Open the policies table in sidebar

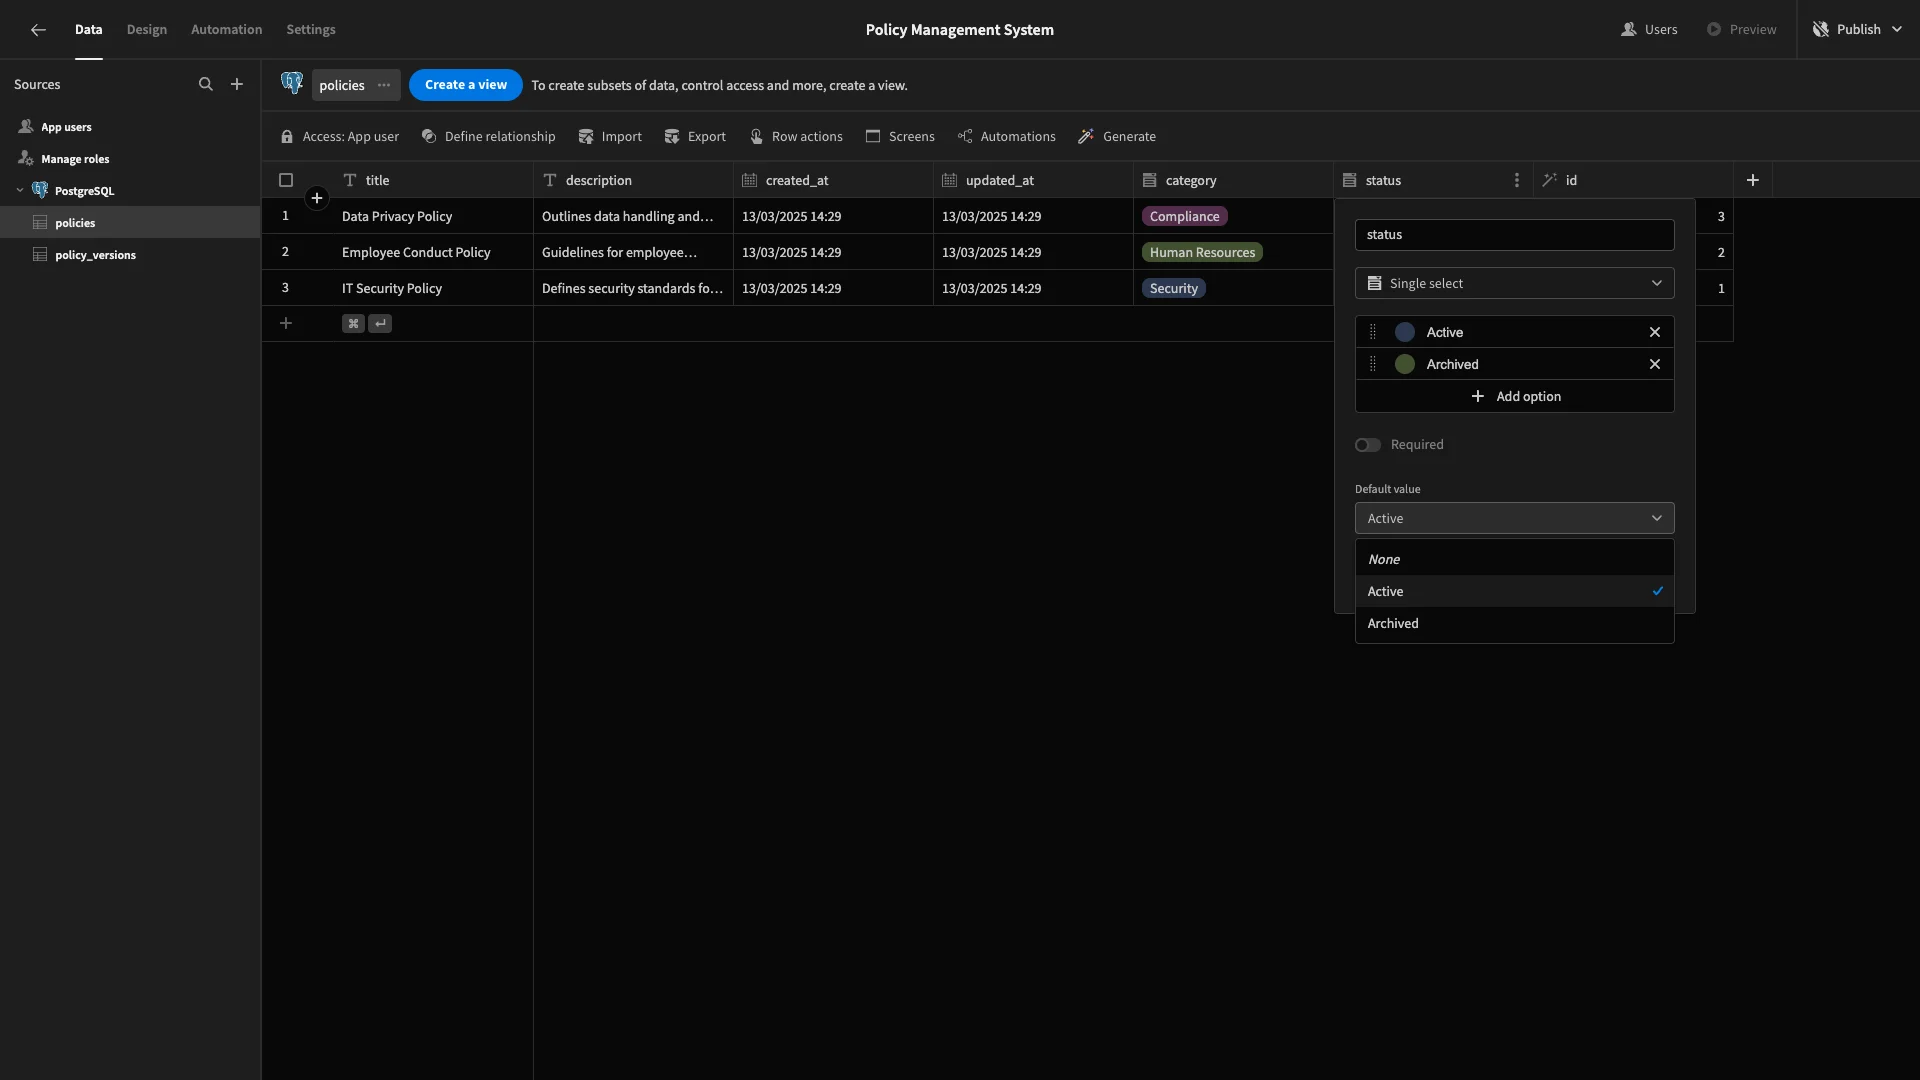pos(130,222)
